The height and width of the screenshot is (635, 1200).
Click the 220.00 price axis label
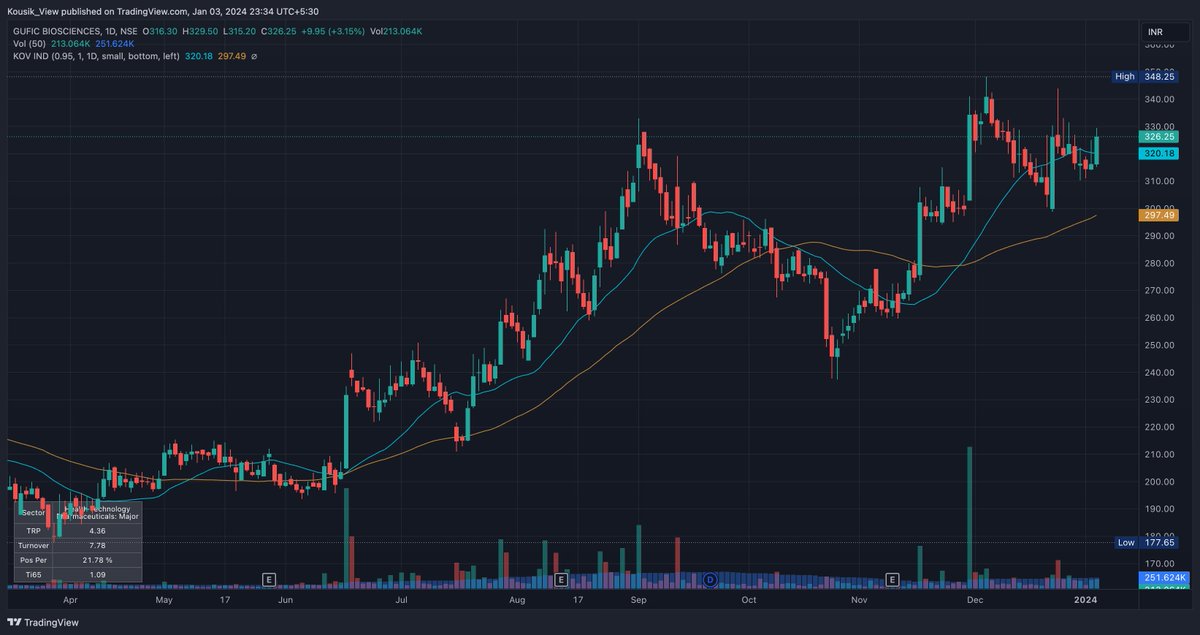tap(1158, 427)
